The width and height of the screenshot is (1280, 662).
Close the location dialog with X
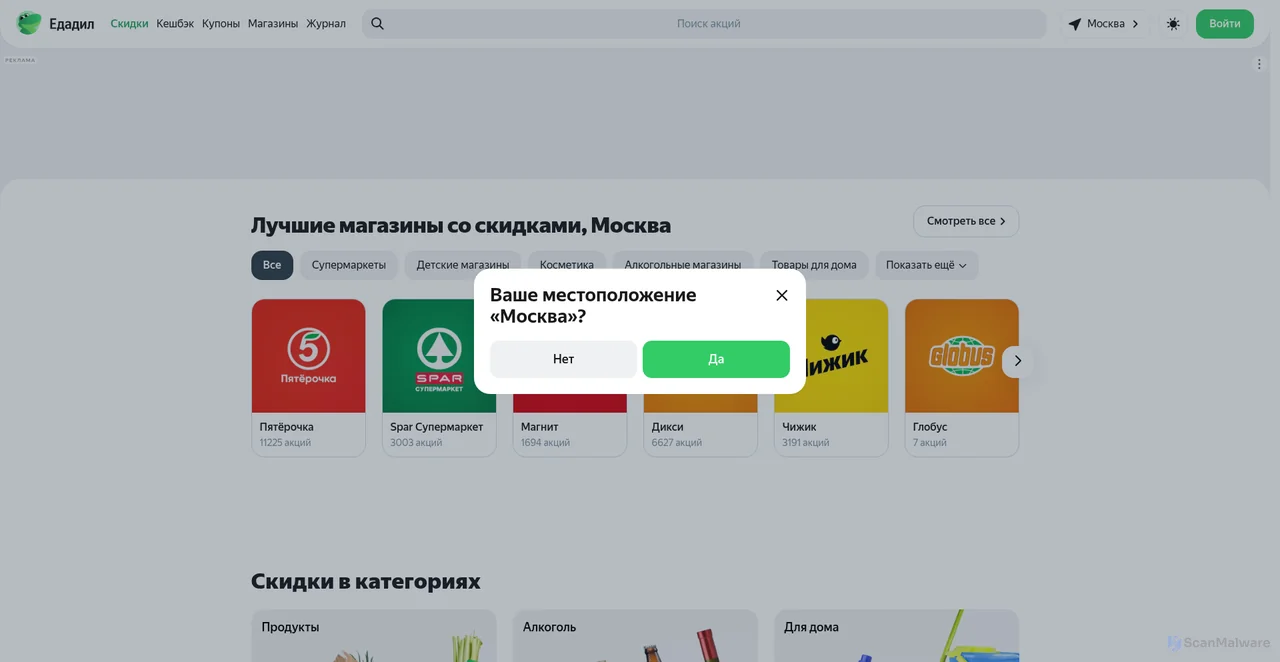tap(782, 295)
